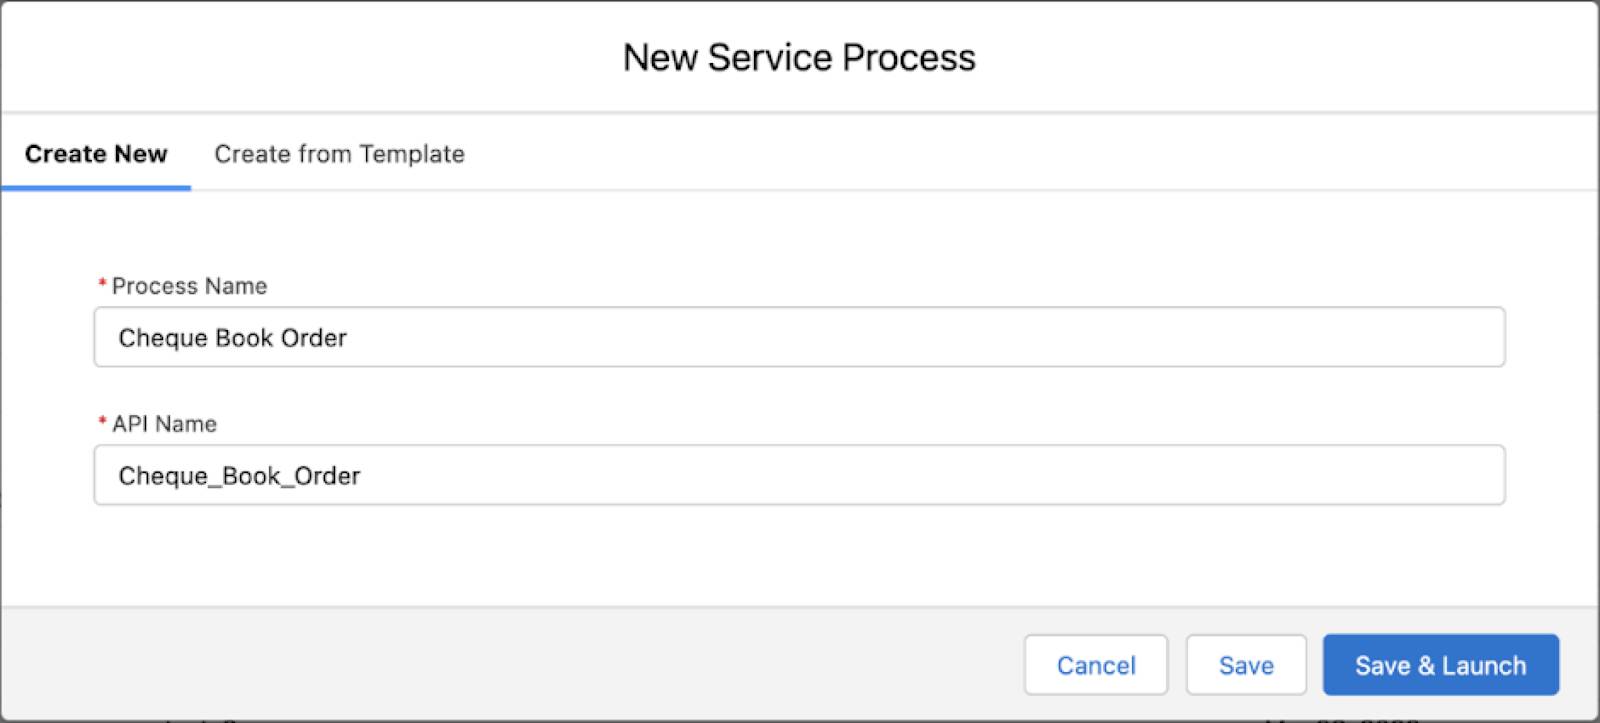Click the footer bar of the dialog
The height and width of the screenshot is (723, 1600).
point(500,664)
